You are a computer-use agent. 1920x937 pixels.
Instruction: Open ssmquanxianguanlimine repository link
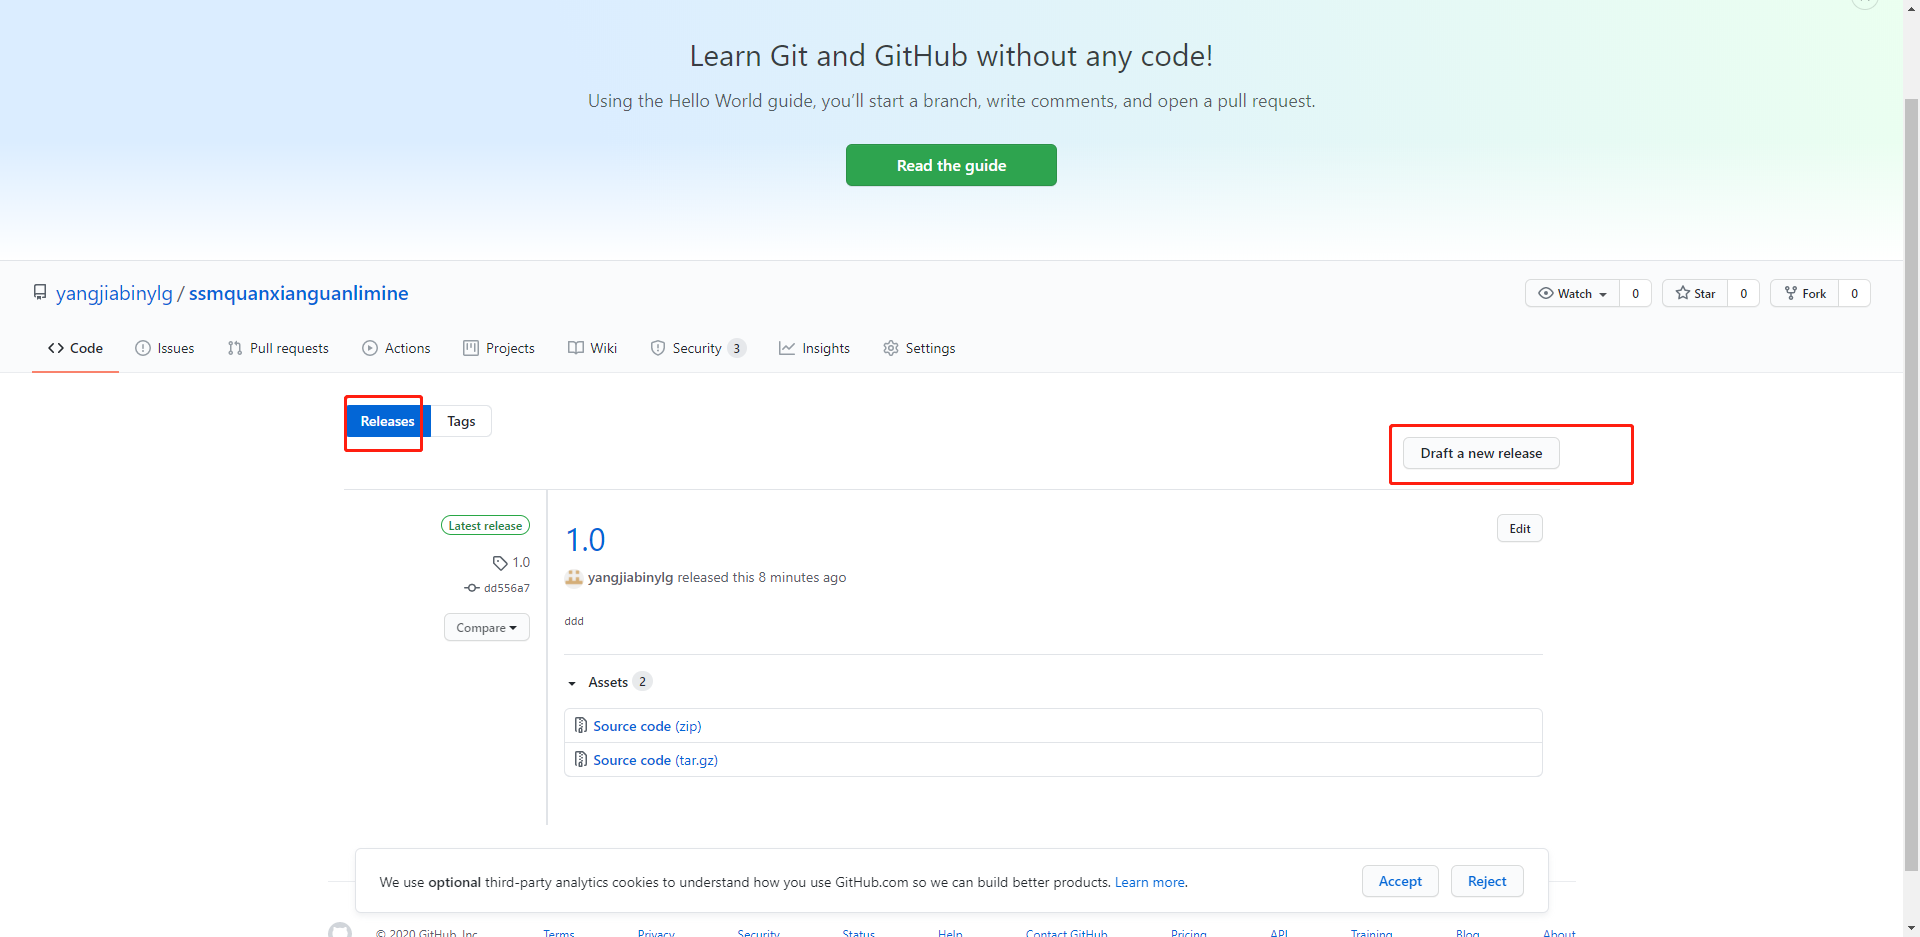coord(298,293)
